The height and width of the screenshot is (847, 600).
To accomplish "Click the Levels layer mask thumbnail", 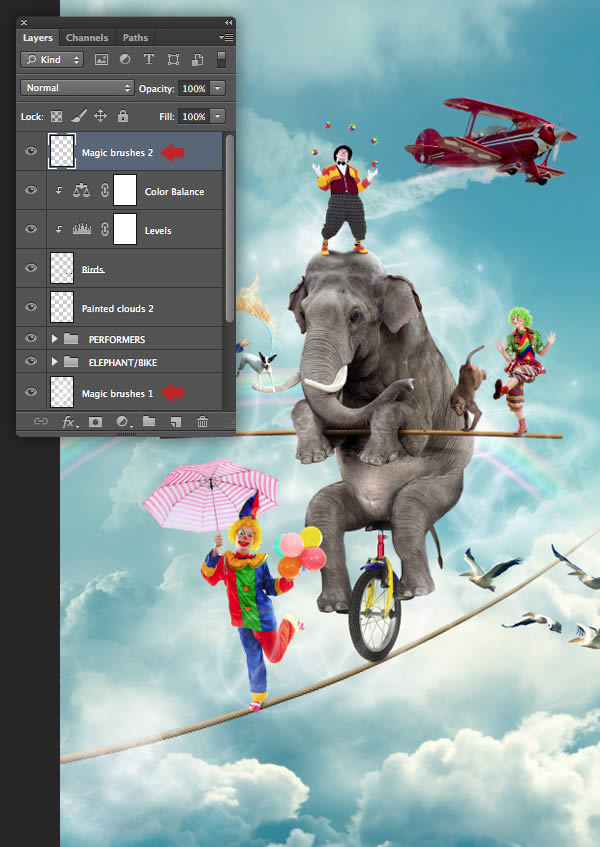I will (x=125, y=229).
